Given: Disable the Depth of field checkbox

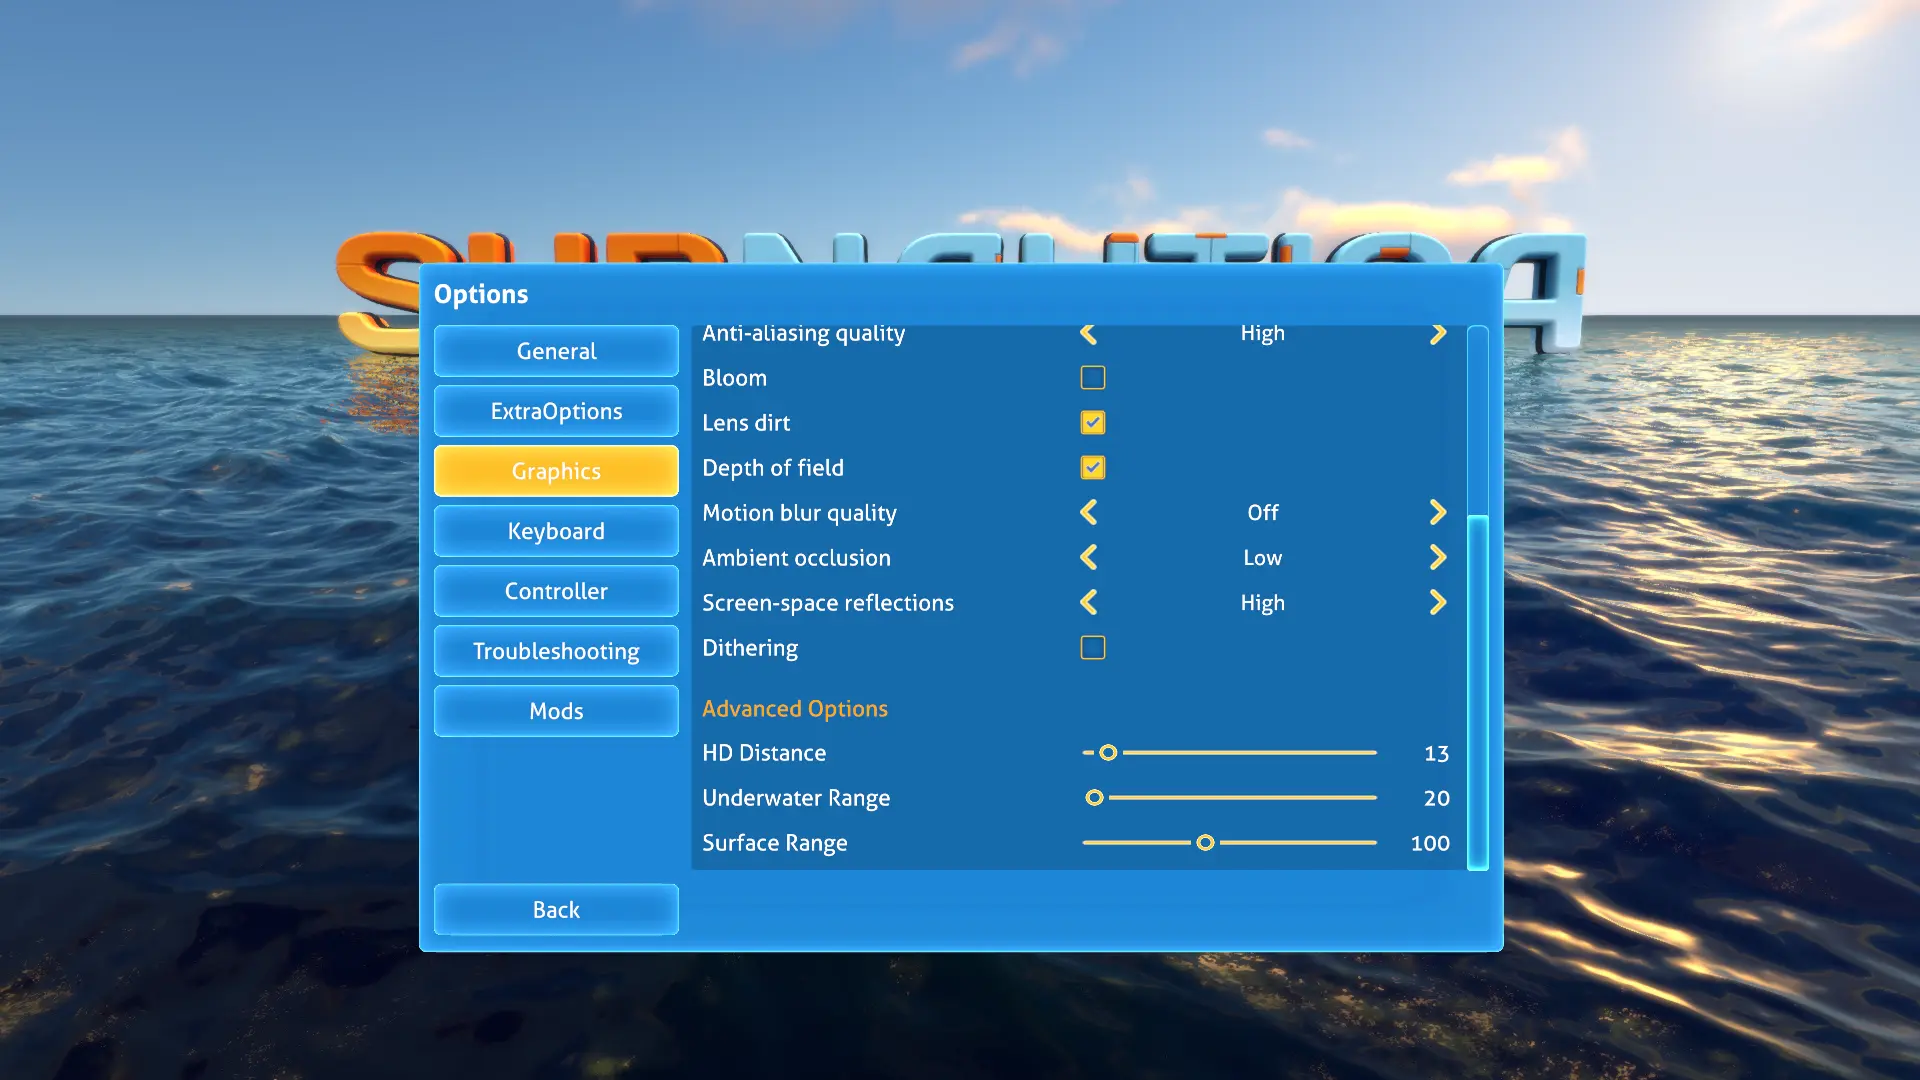Looking at the screenshot, I should (x=1092, y=467).
